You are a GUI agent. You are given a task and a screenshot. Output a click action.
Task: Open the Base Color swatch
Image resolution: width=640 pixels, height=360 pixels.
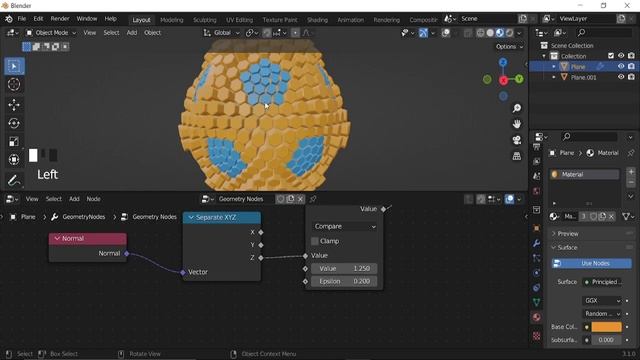[607, 327]
